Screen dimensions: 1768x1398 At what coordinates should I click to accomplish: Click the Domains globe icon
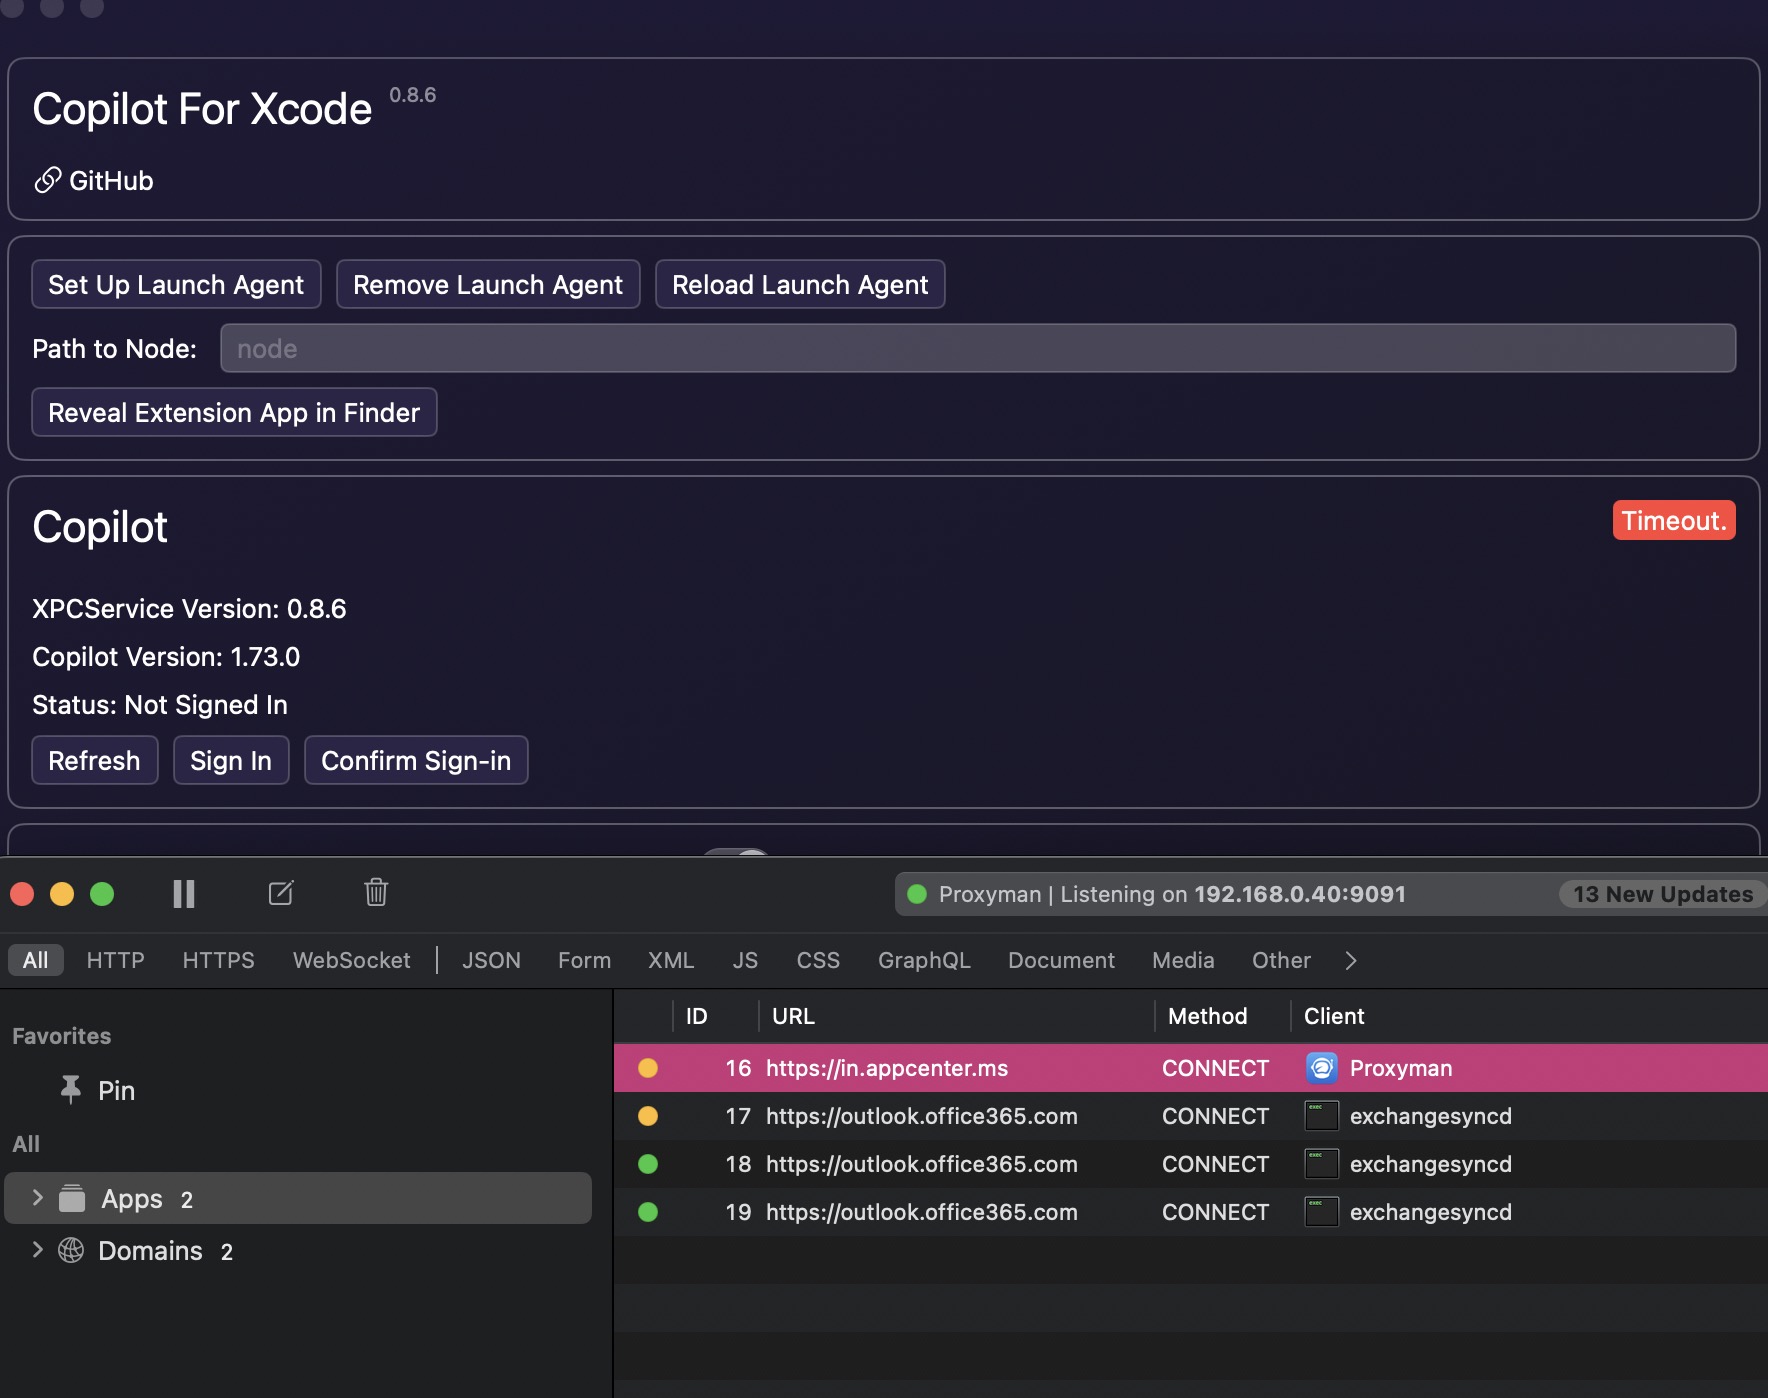click(71, 1250)
